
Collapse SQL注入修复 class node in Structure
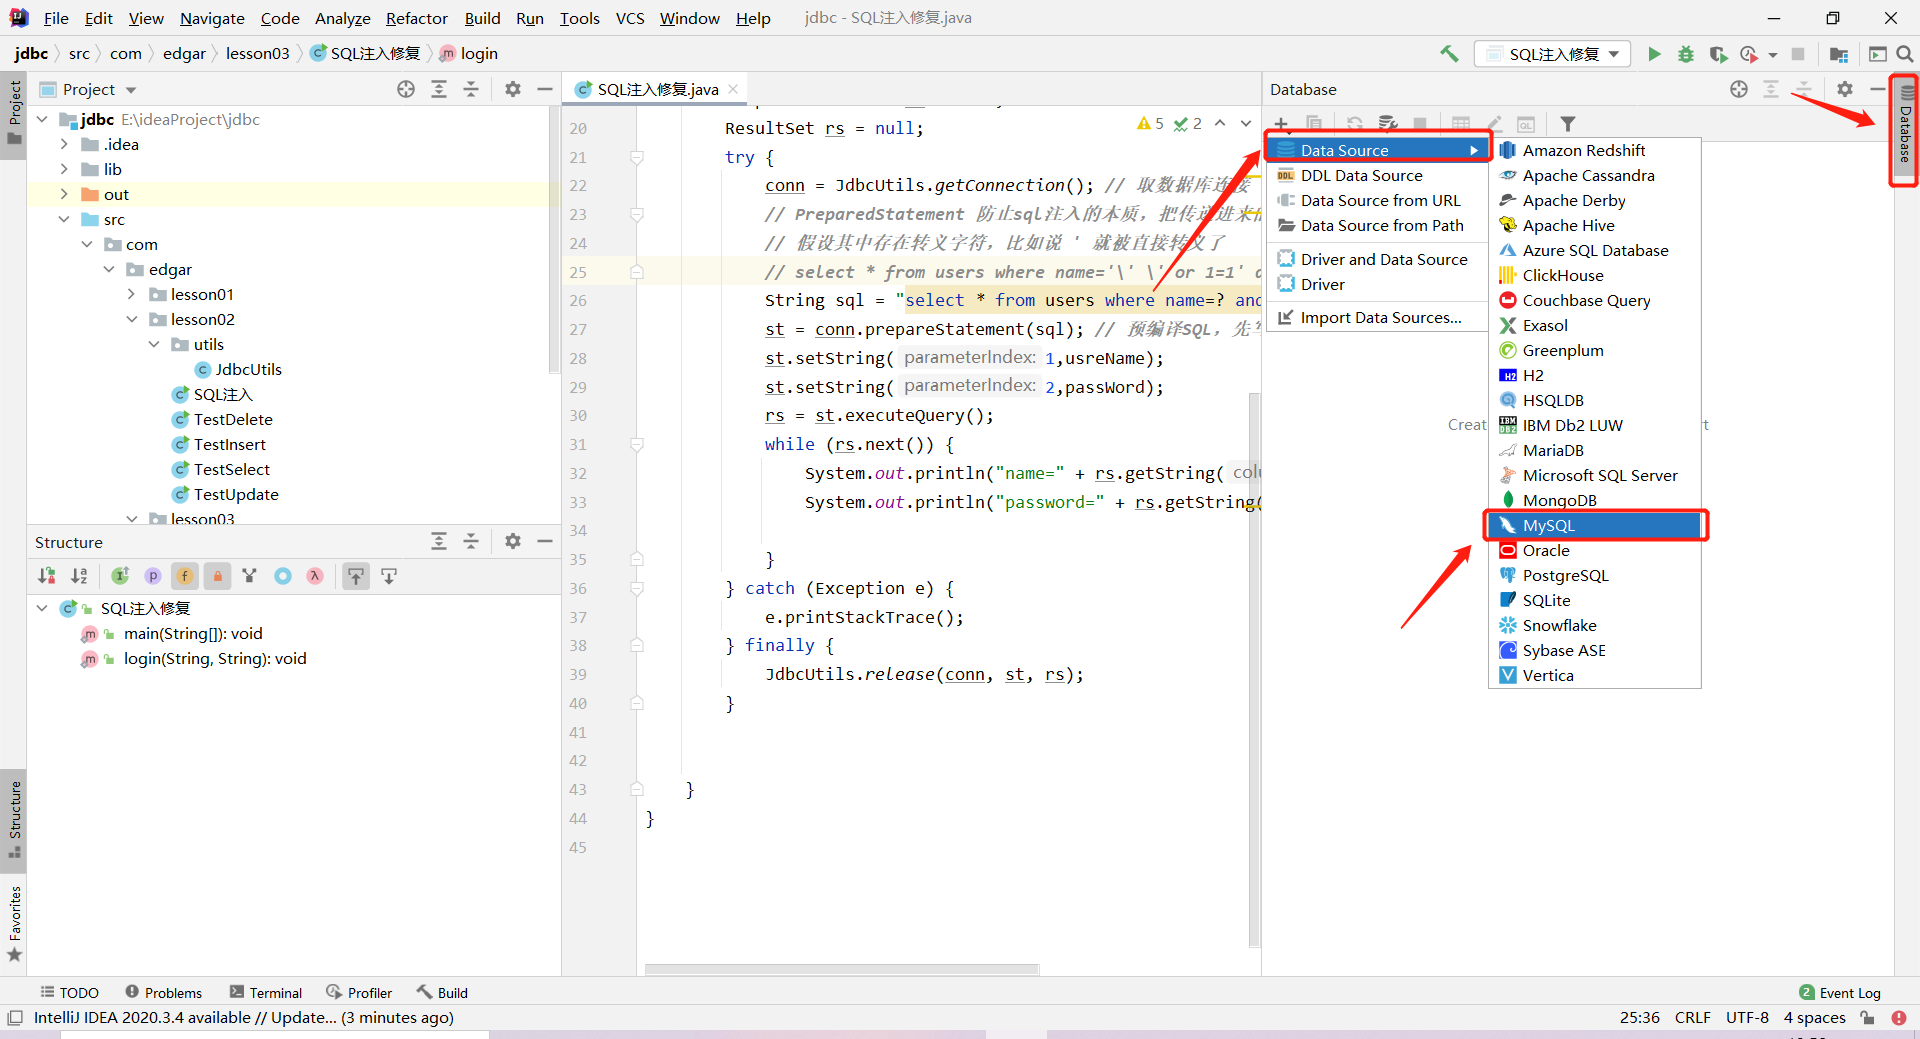point(42,608)
